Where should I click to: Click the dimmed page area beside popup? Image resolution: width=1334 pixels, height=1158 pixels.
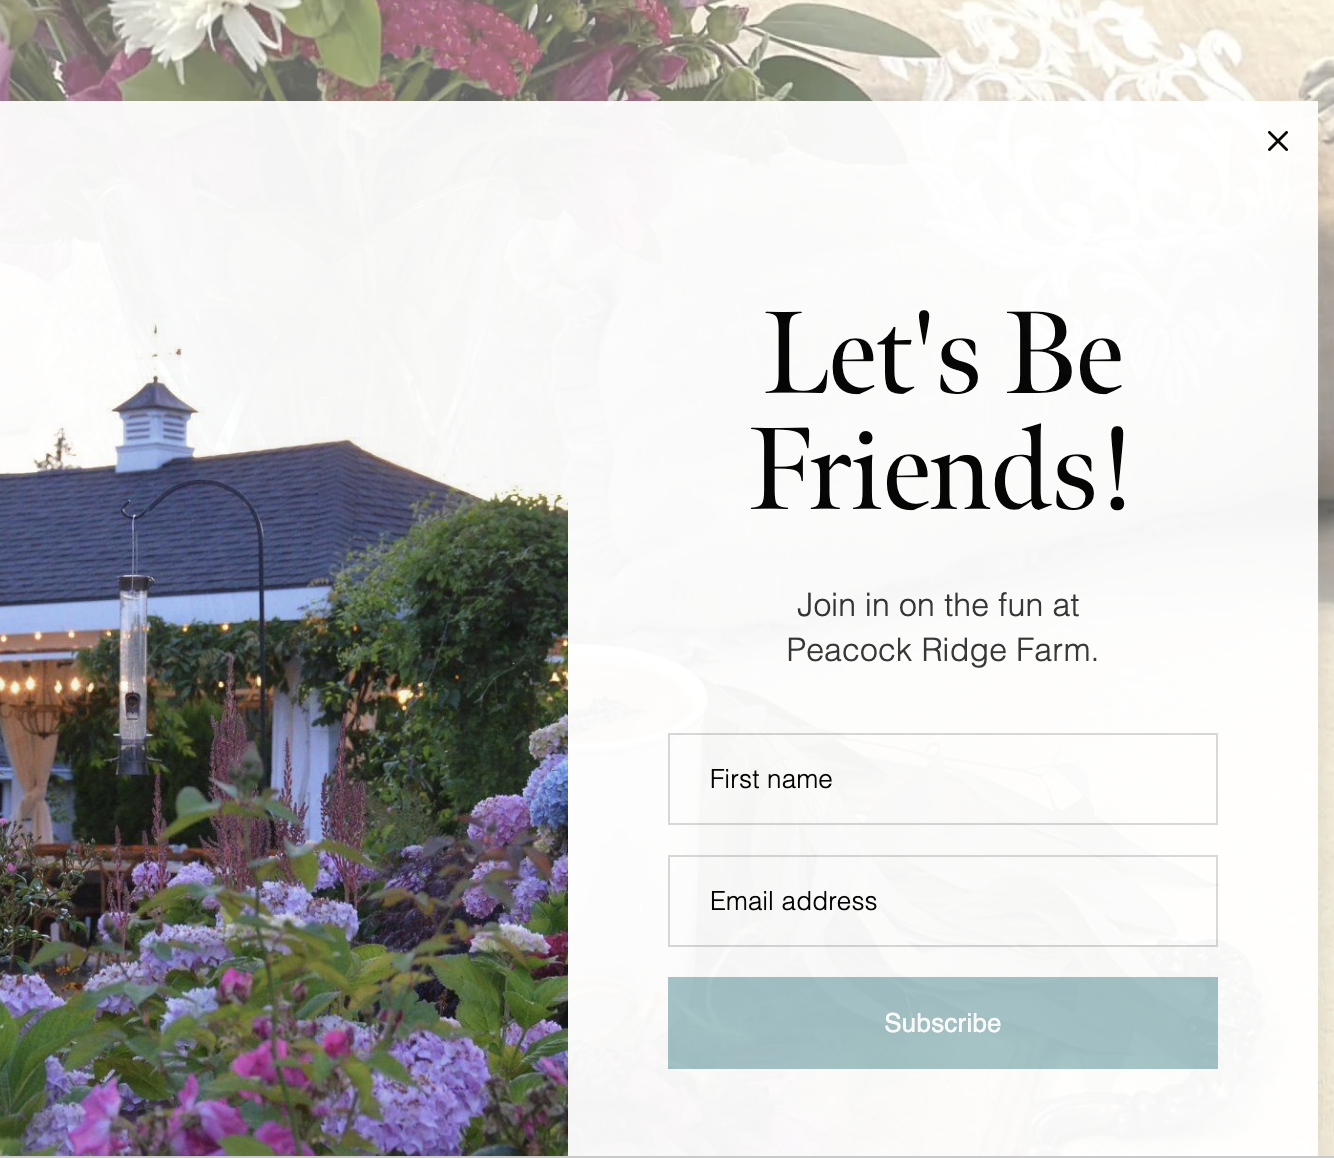[1326, 600]
